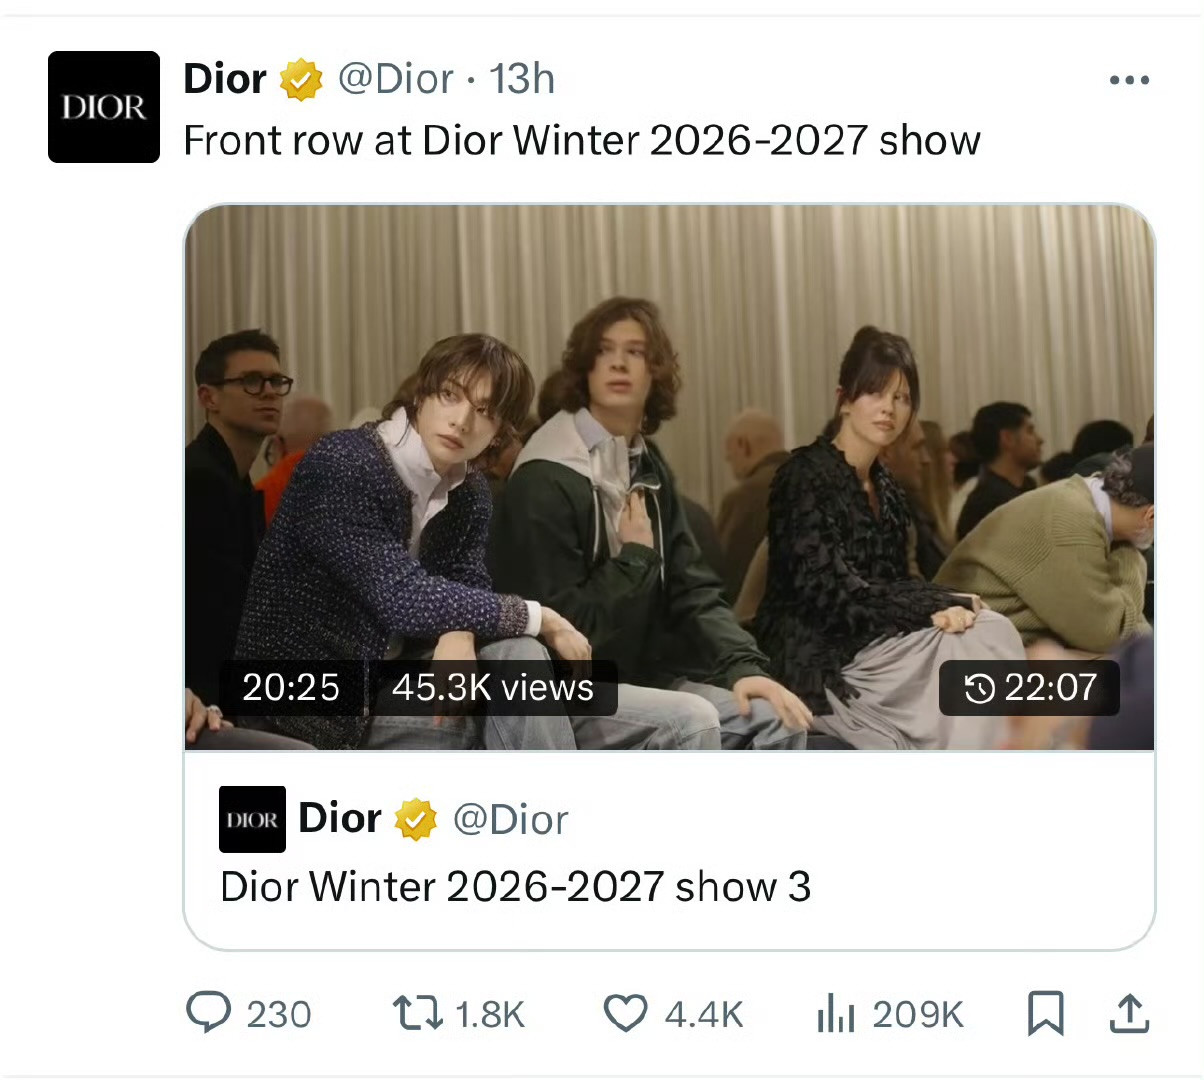Screen dimensions: 1204x1080
Task: Repost using the retweet arrows icon
Action: 417,1013
